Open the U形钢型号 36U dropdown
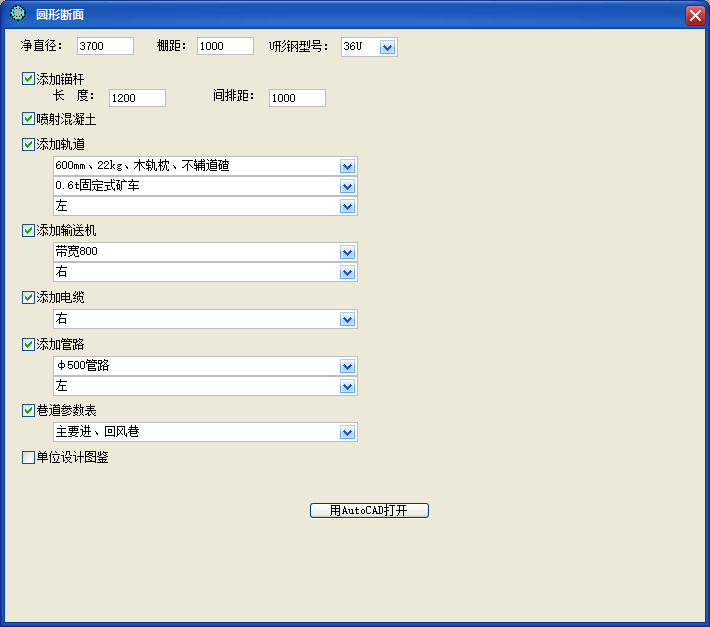Viewport: 710px width, 627px height. [387, 47]
